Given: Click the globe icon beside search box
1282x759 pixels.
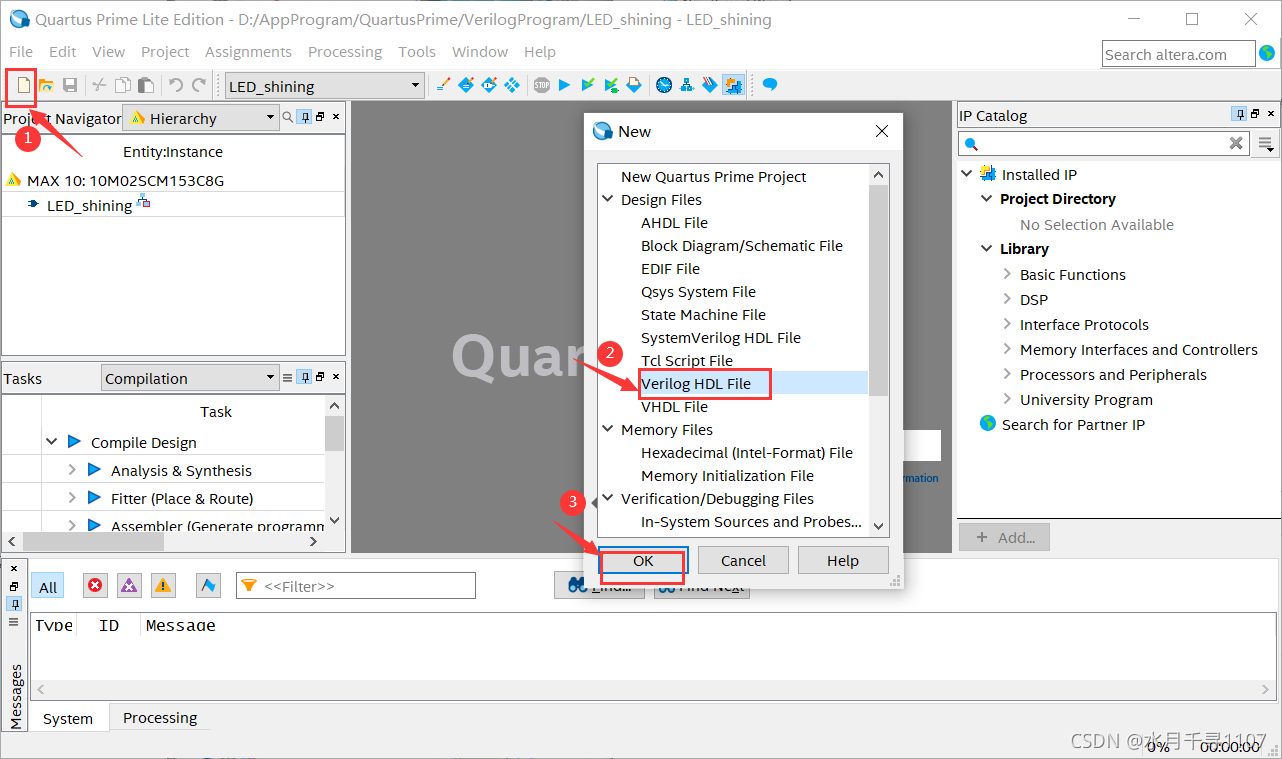Looking at the screenshot, I should point(1268,54).
